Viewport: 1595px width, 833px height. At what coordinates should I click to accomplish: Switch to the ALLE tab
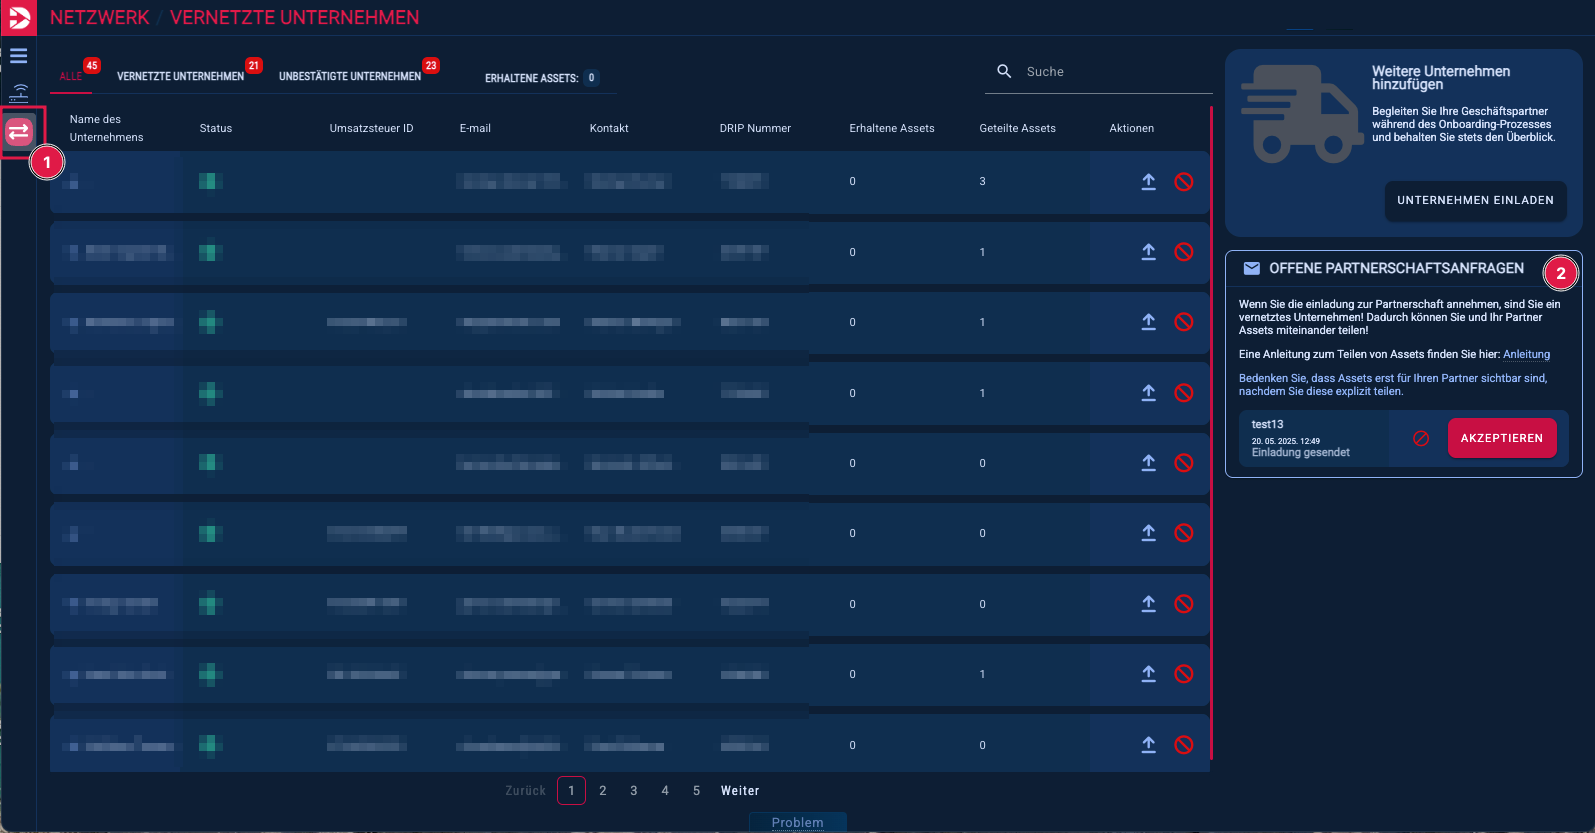(x=71, y=76)
